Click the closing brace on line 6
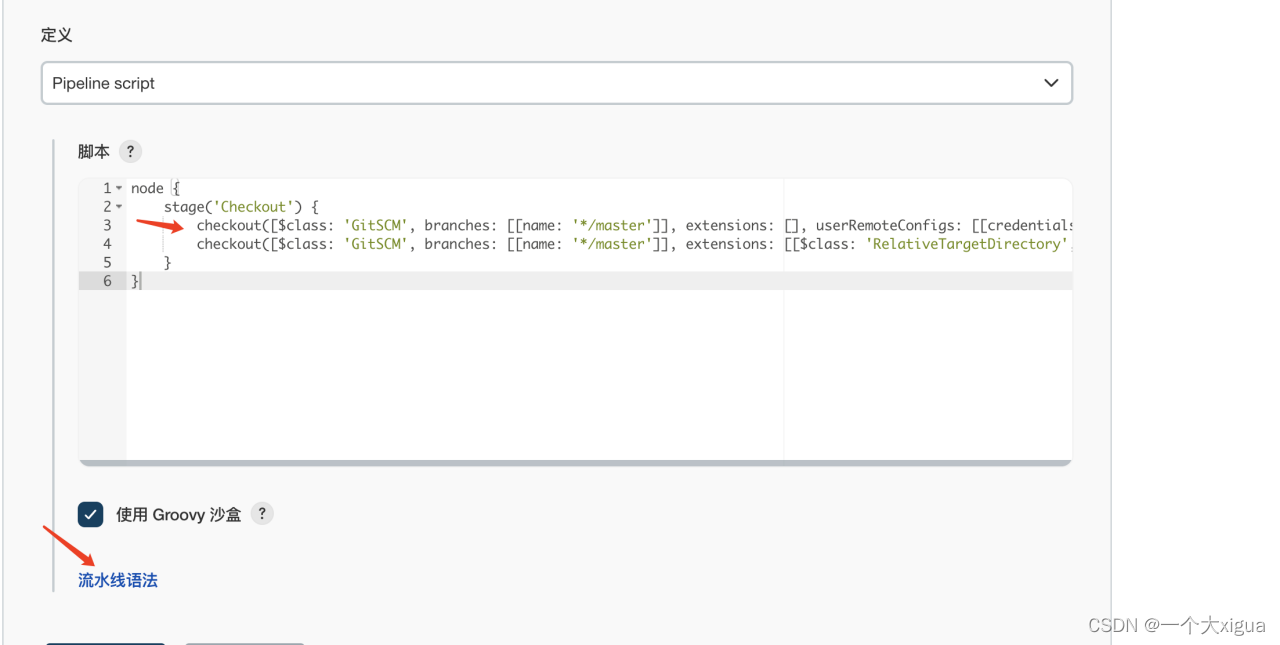 pos(133,280)
